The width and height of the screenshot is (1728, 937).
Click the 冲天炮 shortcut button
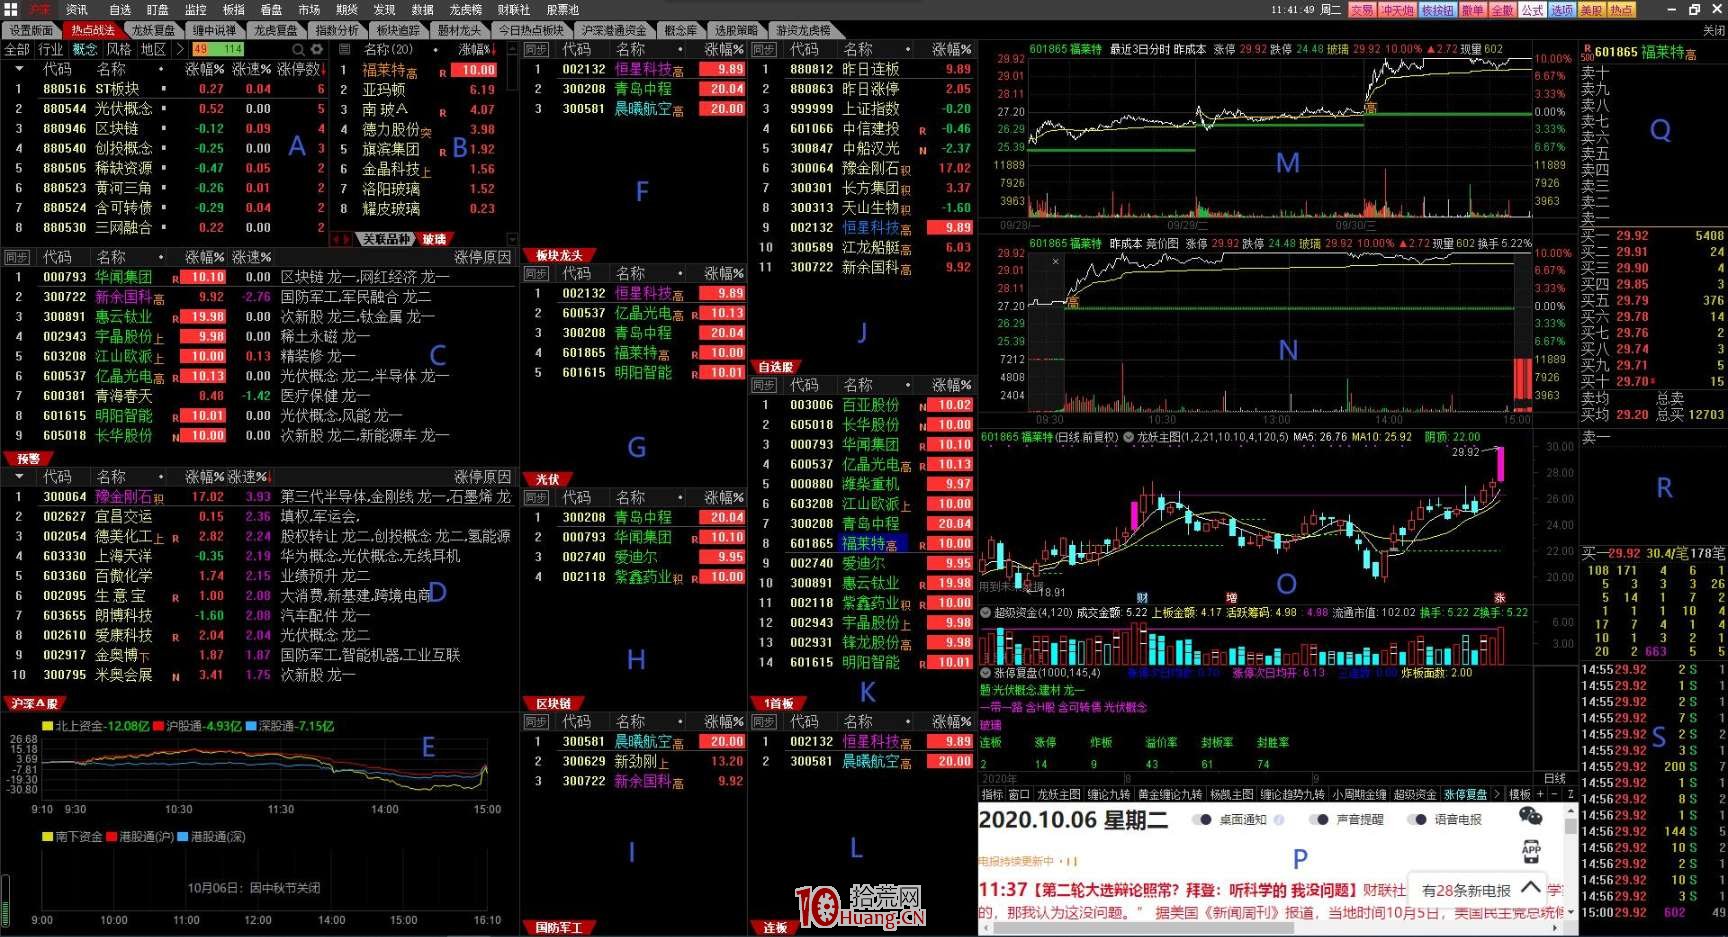tap(1397, 10)
